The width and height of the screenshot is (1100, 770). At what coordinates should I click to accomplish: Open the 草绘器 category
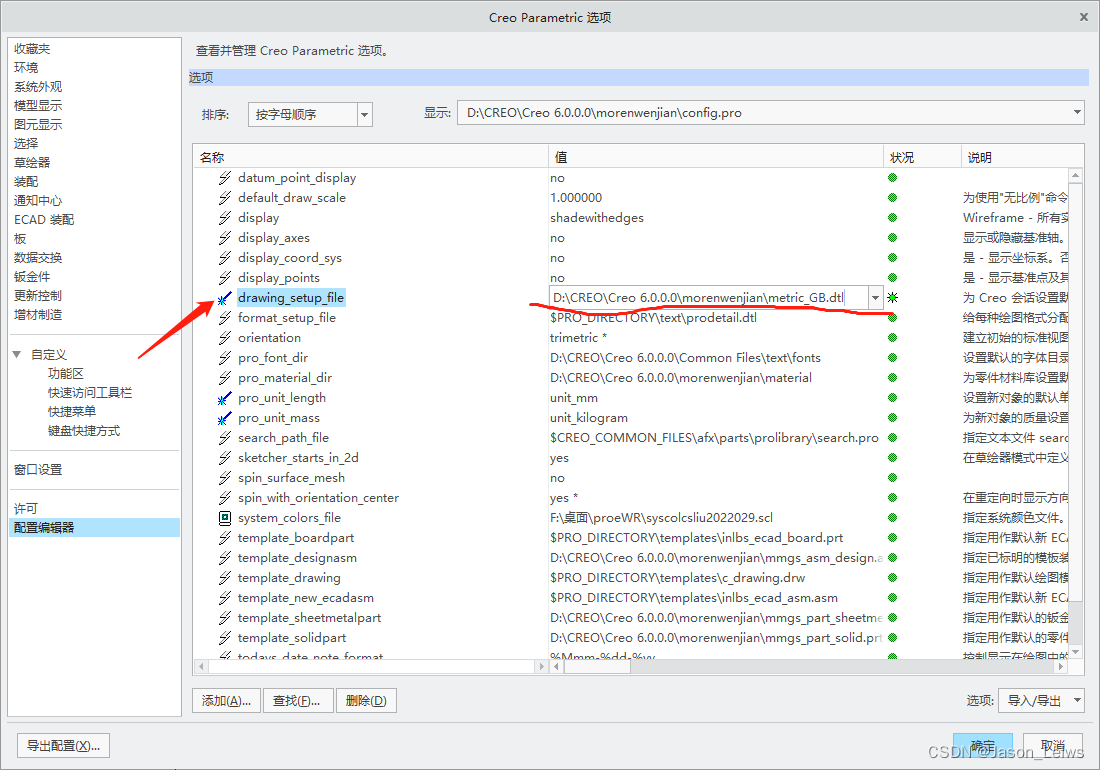point(32,163)
